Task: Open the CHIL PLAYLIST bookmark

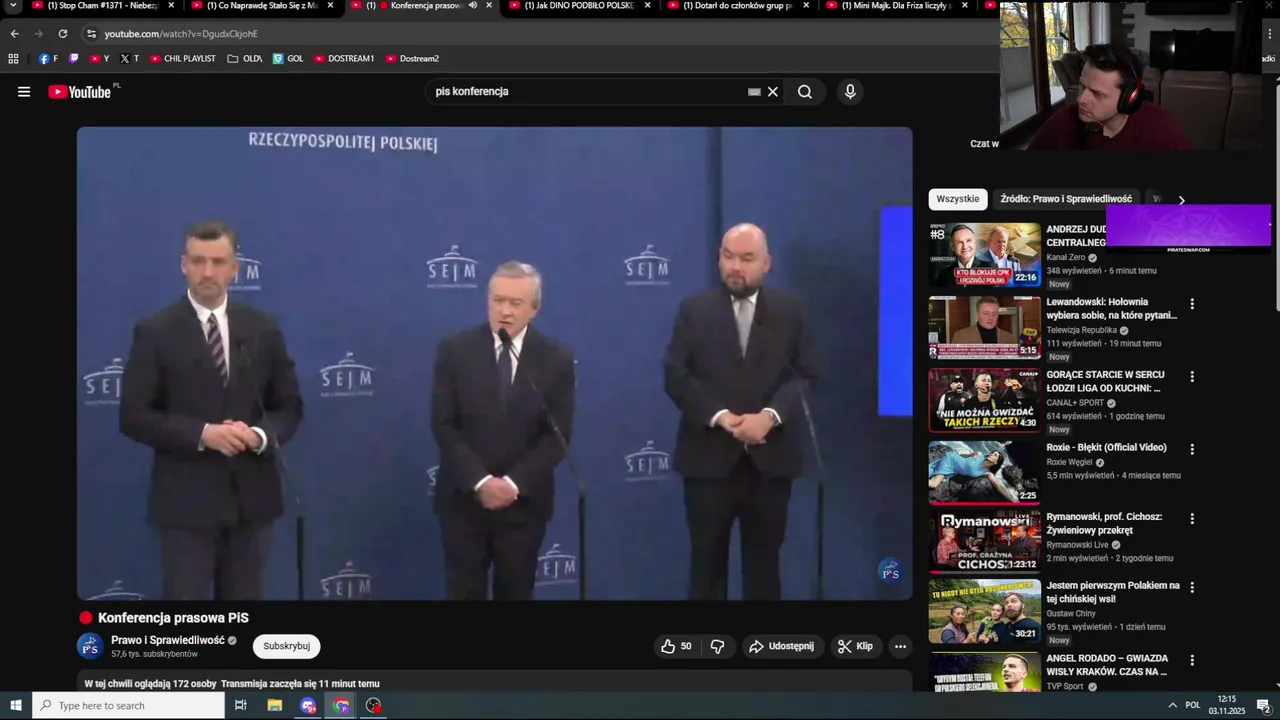Action: [182, 58]
